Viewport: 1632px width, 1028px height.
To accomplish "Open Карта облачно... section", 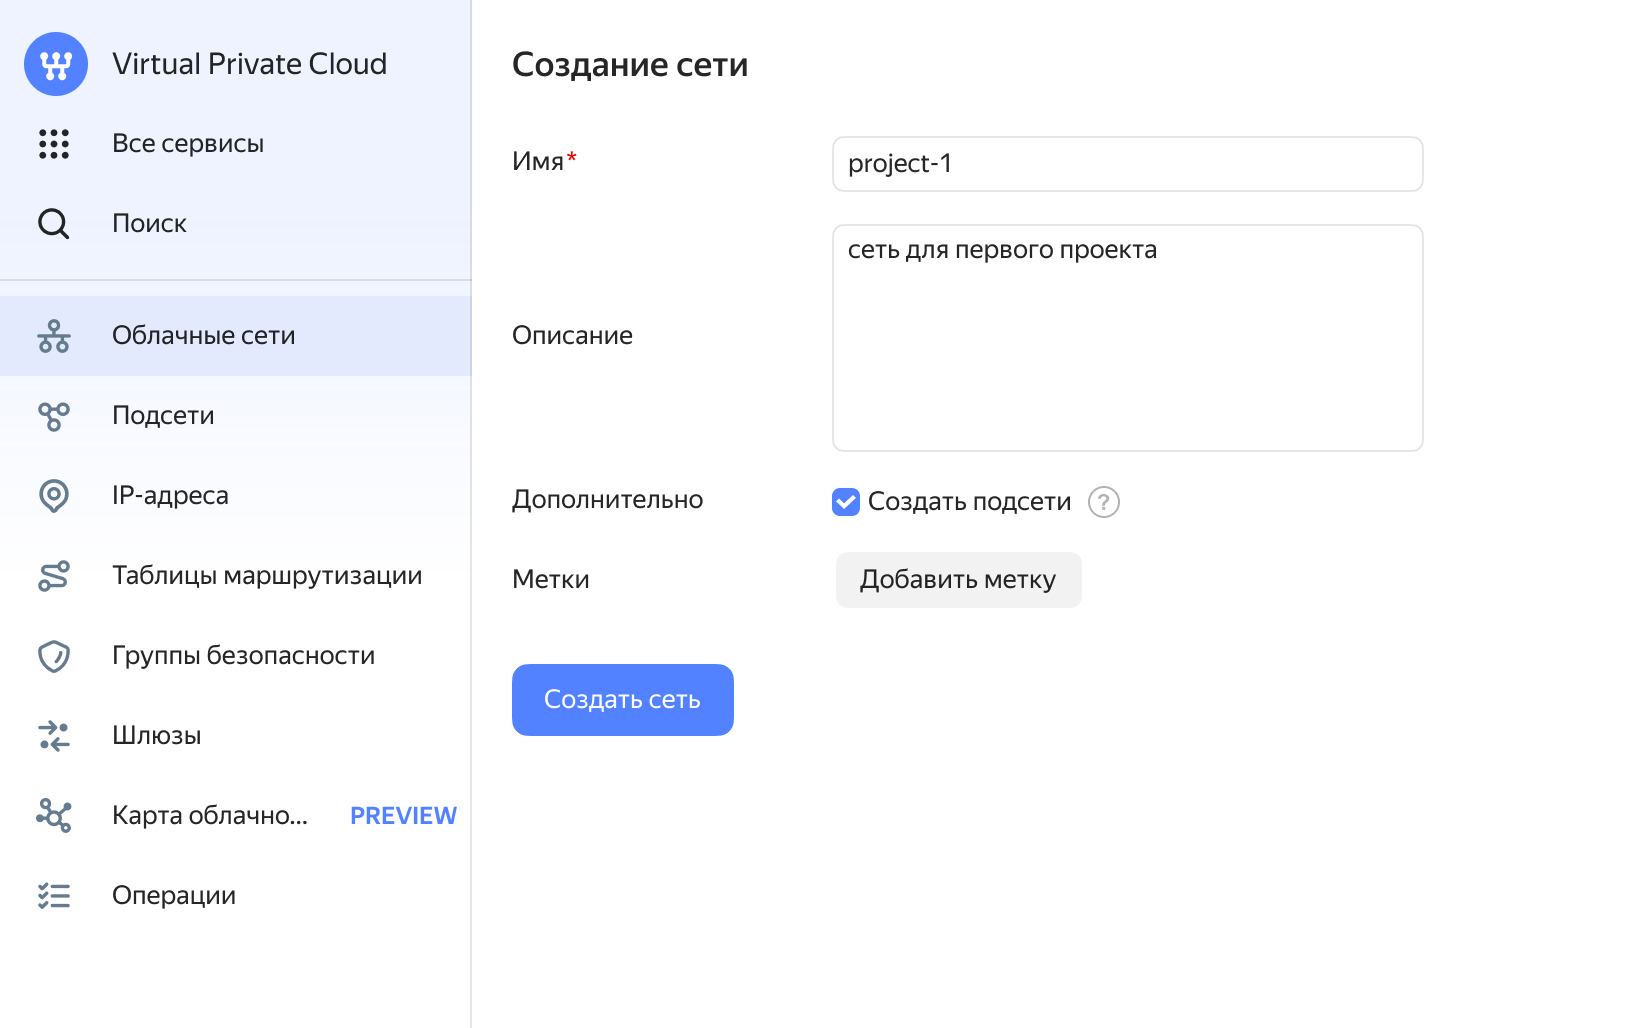I will (x=236, y=816).
